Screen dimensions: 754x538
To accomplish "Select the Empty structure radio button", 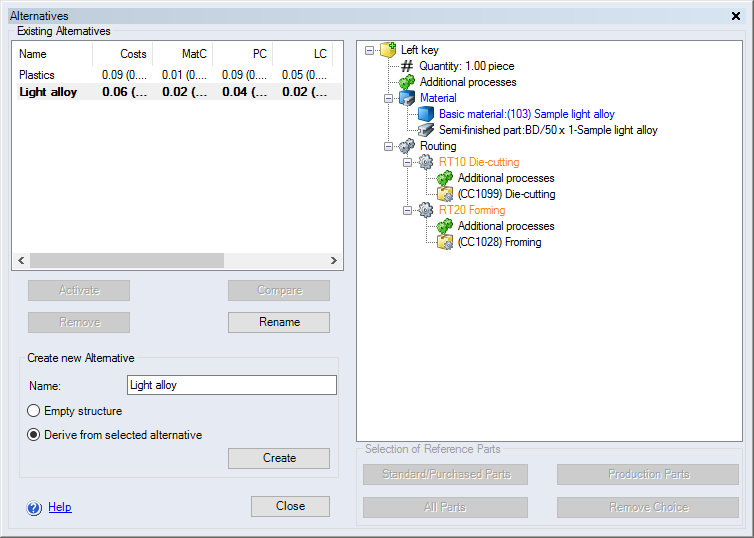I will tap(34, 411).
